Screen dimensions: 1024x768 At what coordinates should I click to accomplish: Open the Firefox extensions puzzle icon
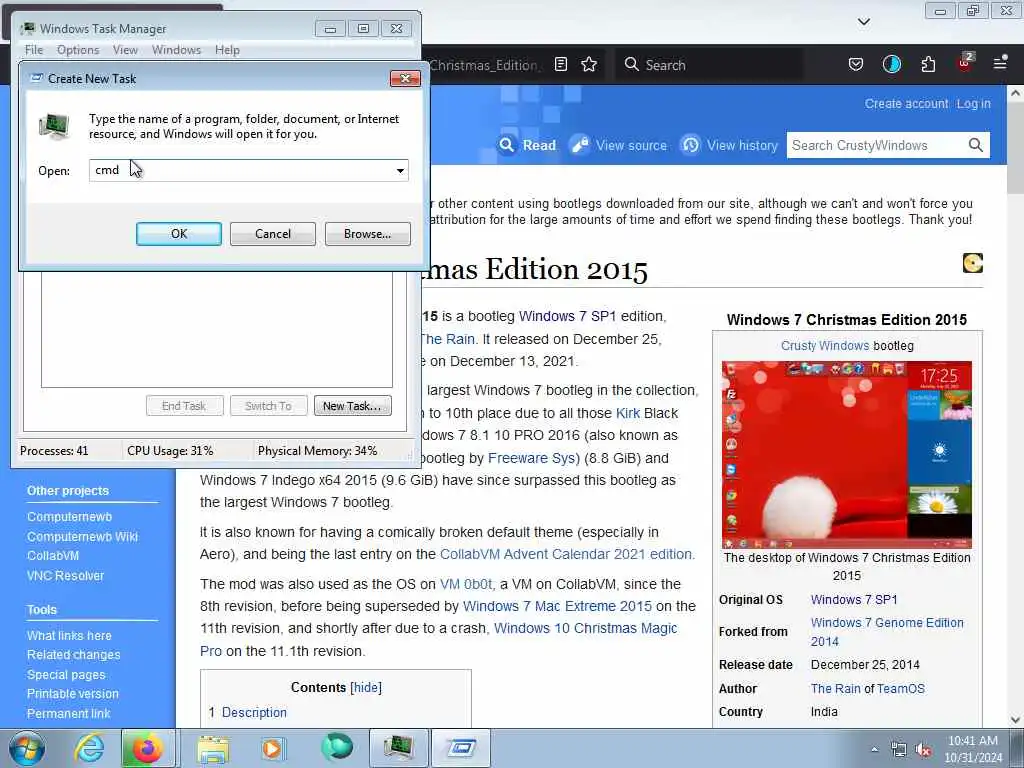928,64
